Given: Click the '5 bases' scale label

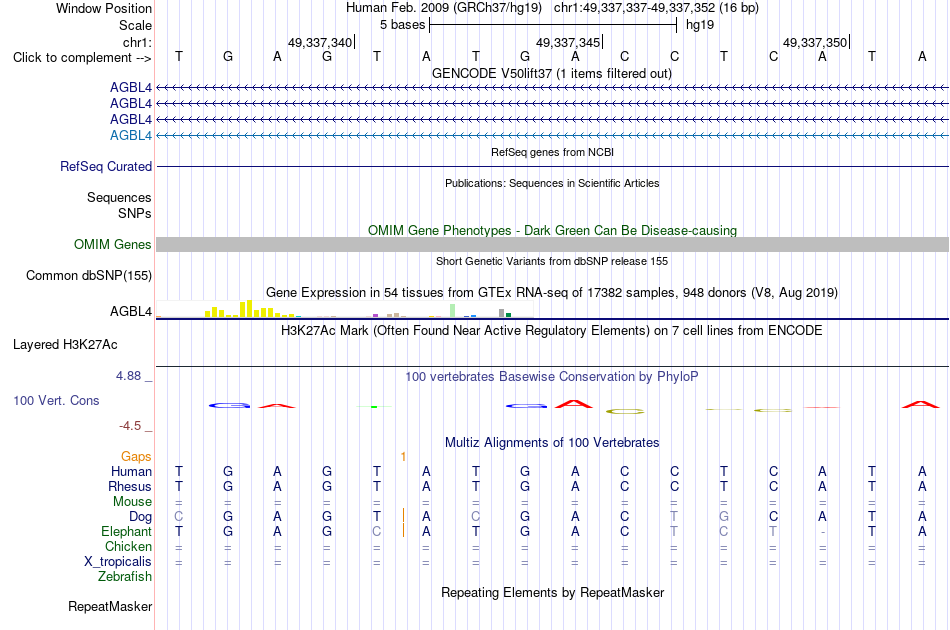Looking at the screenshot, I should tap(402, 25).
